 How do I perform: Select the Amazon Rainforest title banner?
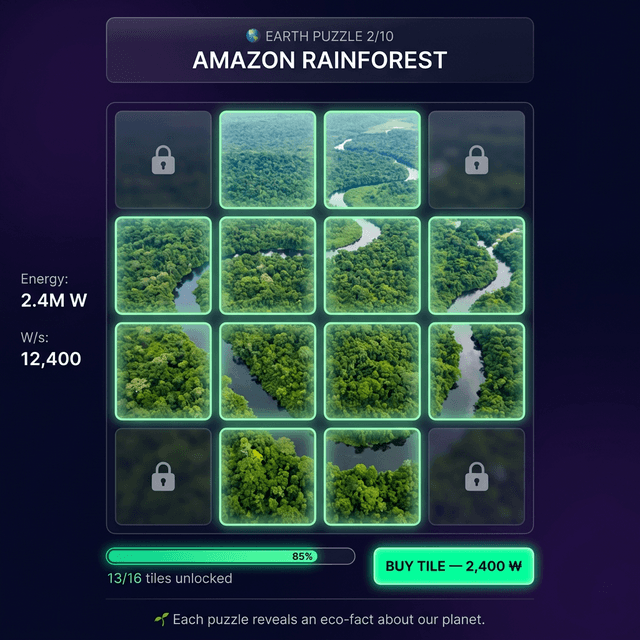(x=320, y=50)
